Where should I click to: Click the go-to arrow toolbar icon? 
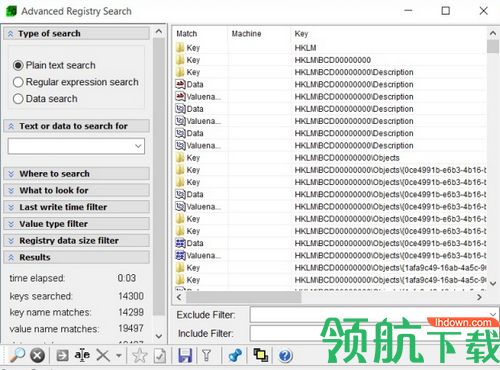[62, 356]
